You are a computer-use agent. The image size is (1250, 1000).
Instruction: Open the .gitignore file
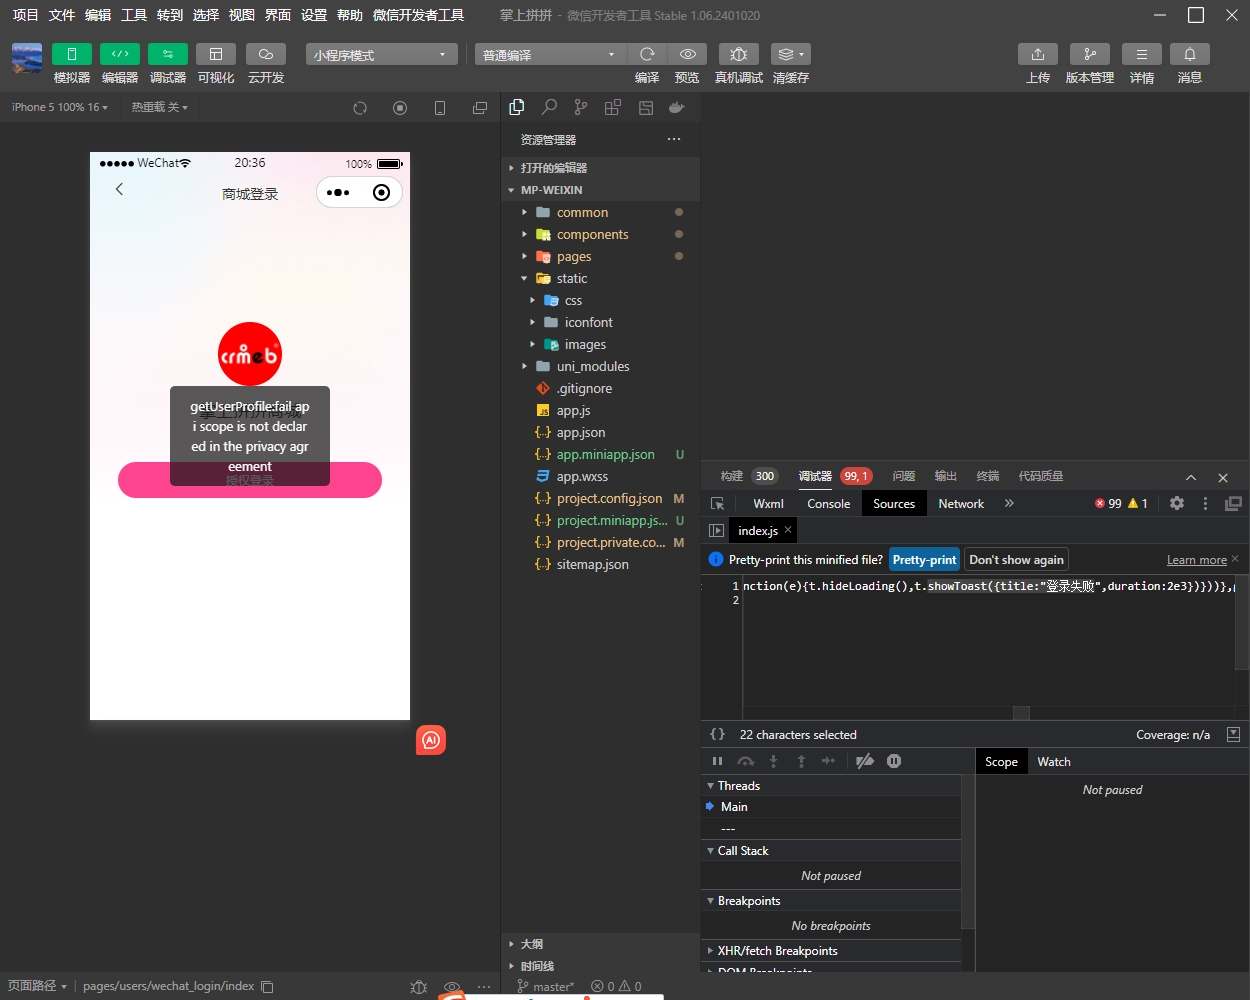pyautogui.click(x=600, y=388)
